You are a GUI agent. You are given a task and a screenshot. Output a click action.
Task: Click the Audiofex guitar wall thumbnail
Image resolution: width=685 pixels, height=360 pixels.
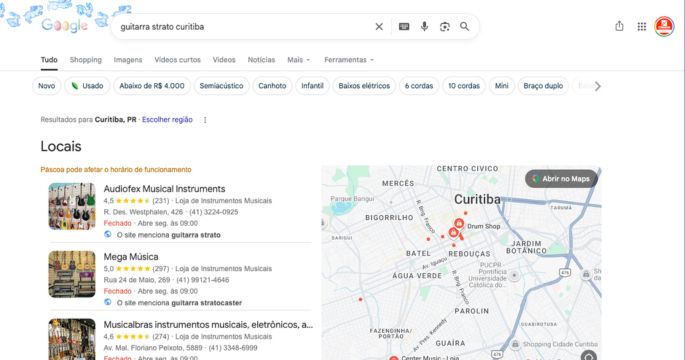pyautogui.click(x=72, y=206)
